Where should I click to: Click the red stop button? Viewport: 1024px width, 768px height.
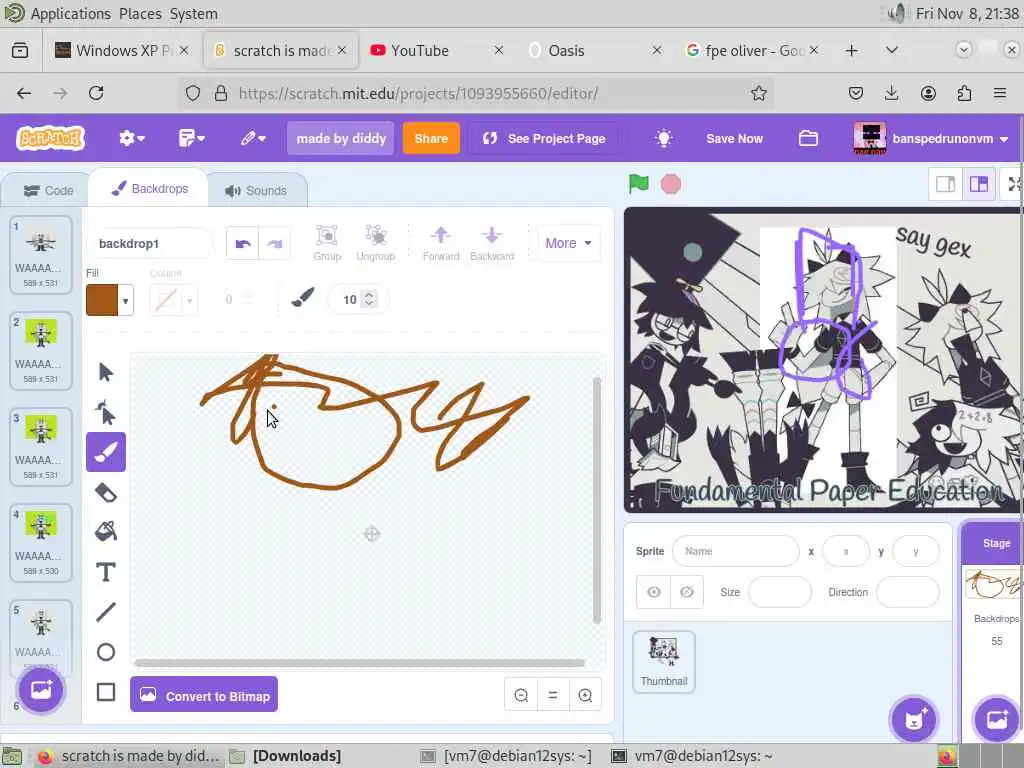tap(671, 184)
